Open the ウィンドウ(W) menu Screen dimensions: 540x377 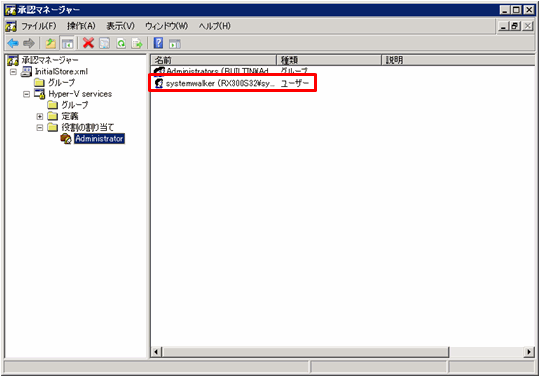166,26
